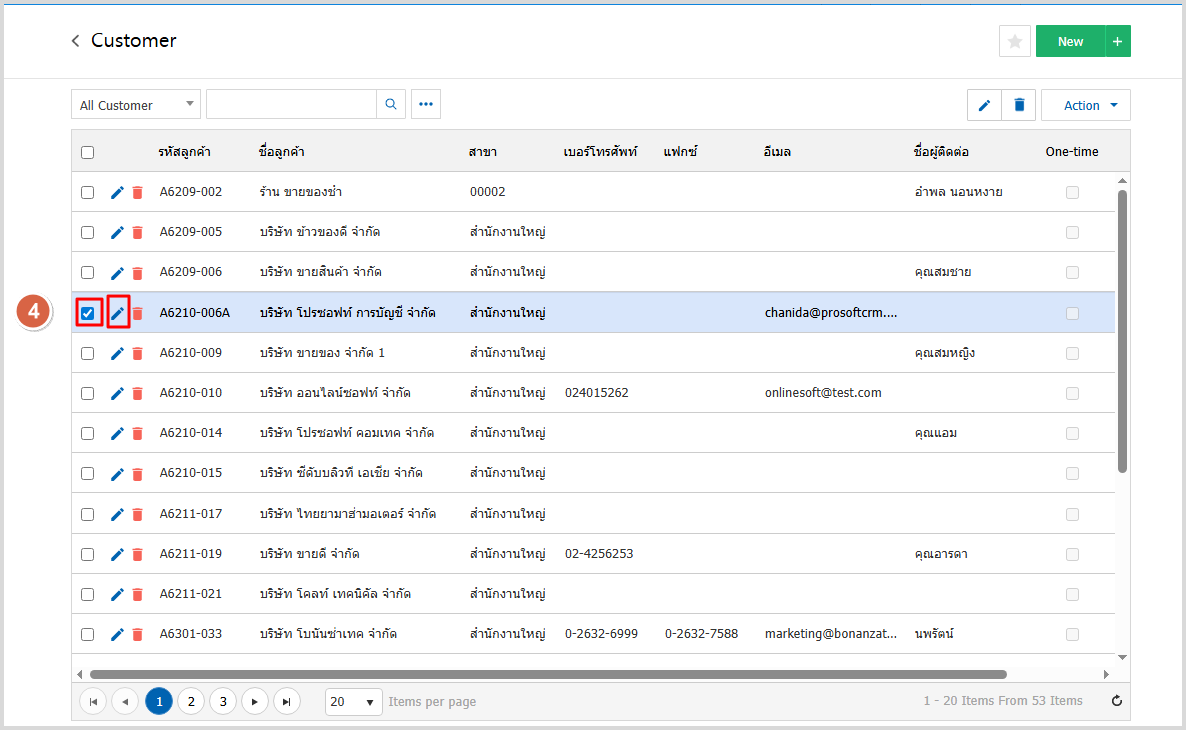Image resolution: width=1186 pixels, height=730 pixels.
Task: Expand the Action dropdown menu
Action: [1086, 105]
